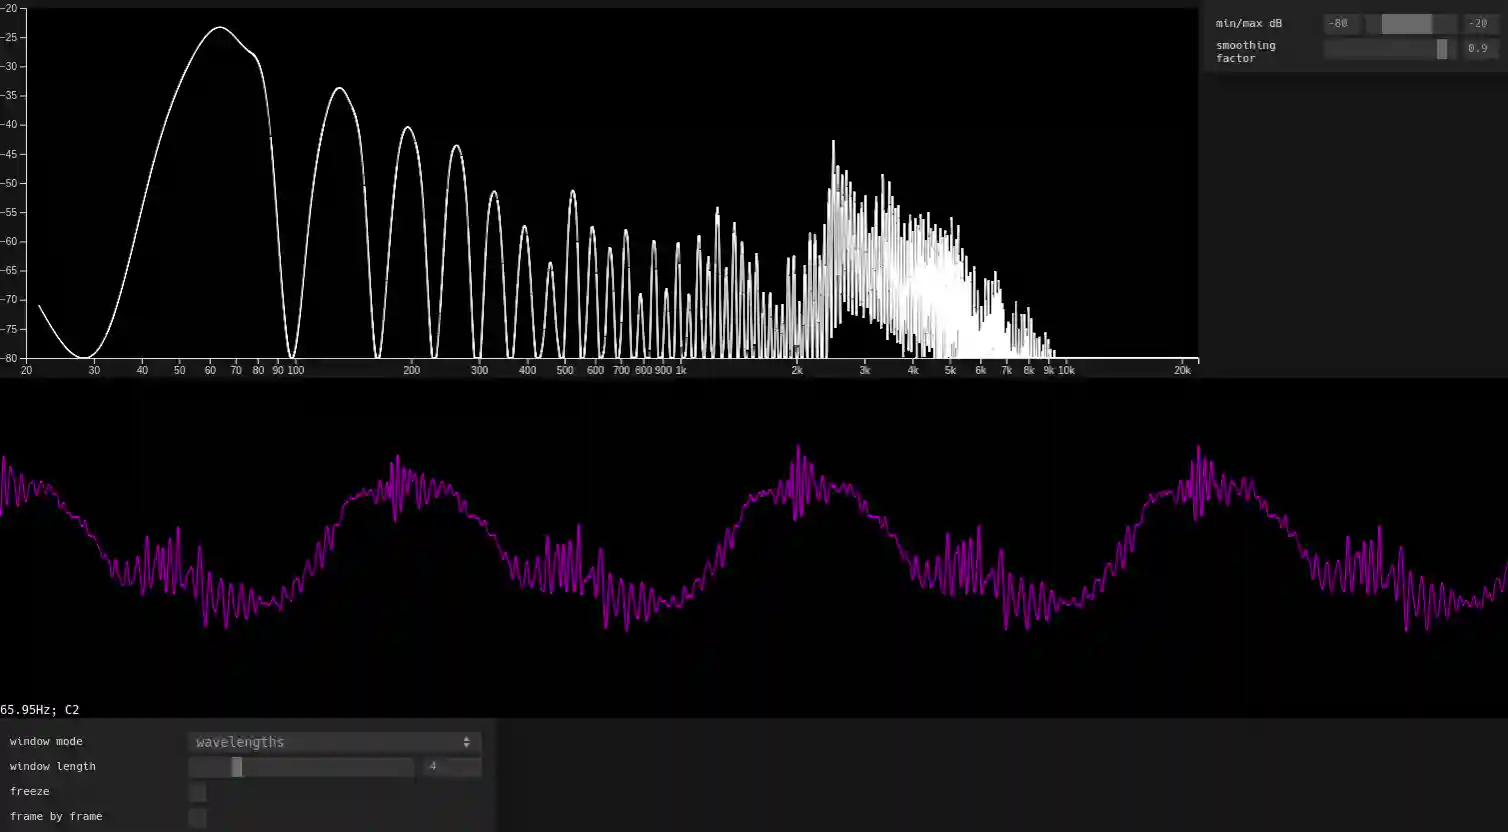Click the min/max dB range slider
1508x832 pixels.
tap(1411, 24)
